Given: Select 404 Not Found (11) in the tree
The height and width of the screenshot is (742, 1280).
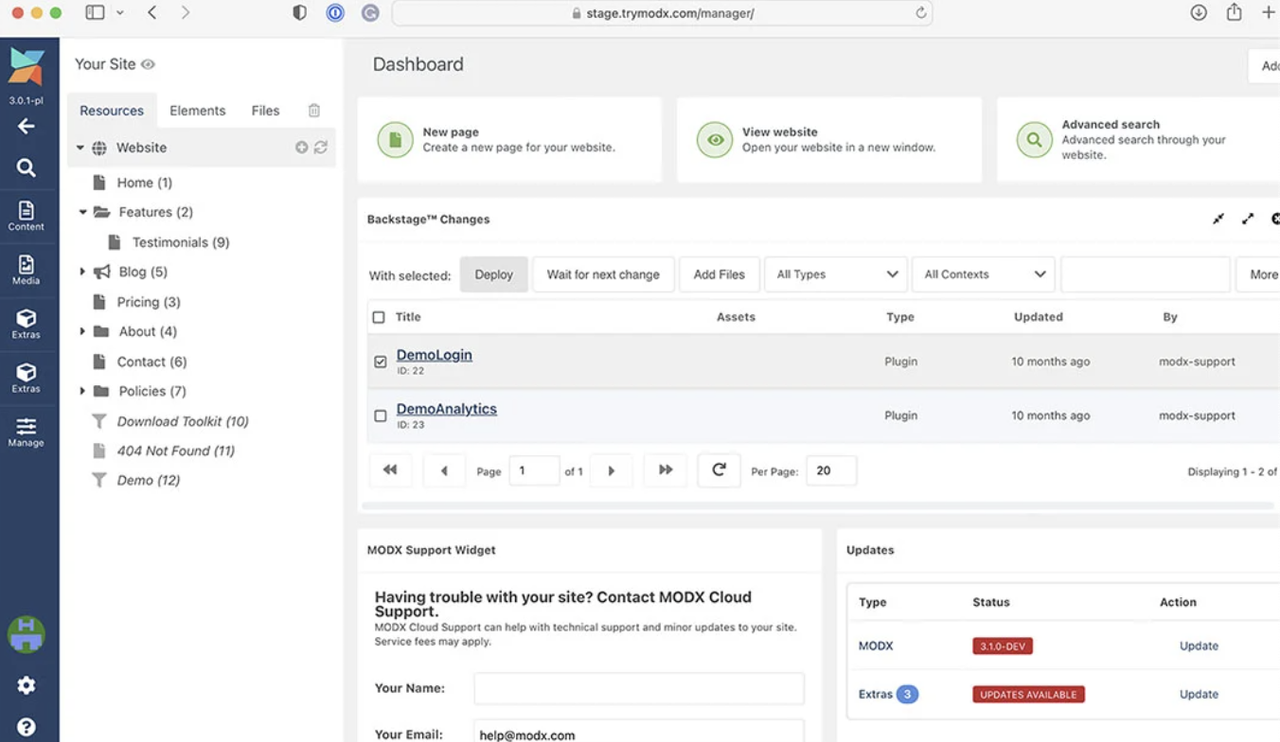Looking at the screenshot, I should 176,451.
